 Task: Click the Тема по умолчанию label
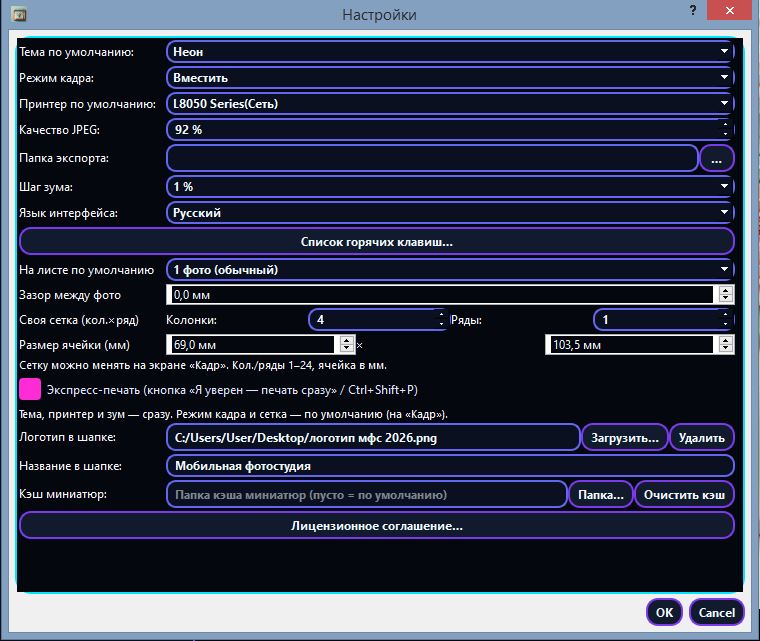tap(77, 52)
